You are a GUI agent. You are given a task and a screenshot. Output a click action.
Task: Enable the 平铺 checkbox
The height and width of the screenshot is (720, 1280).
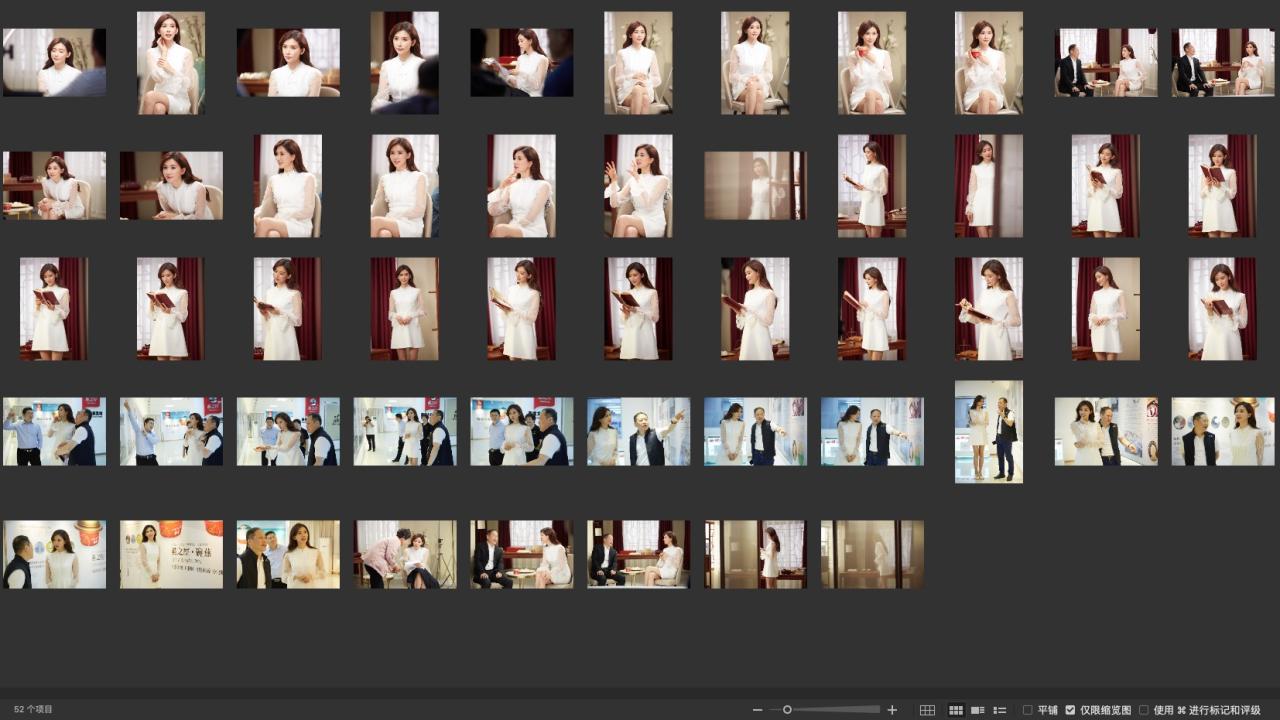click(x=1028, y=710)
